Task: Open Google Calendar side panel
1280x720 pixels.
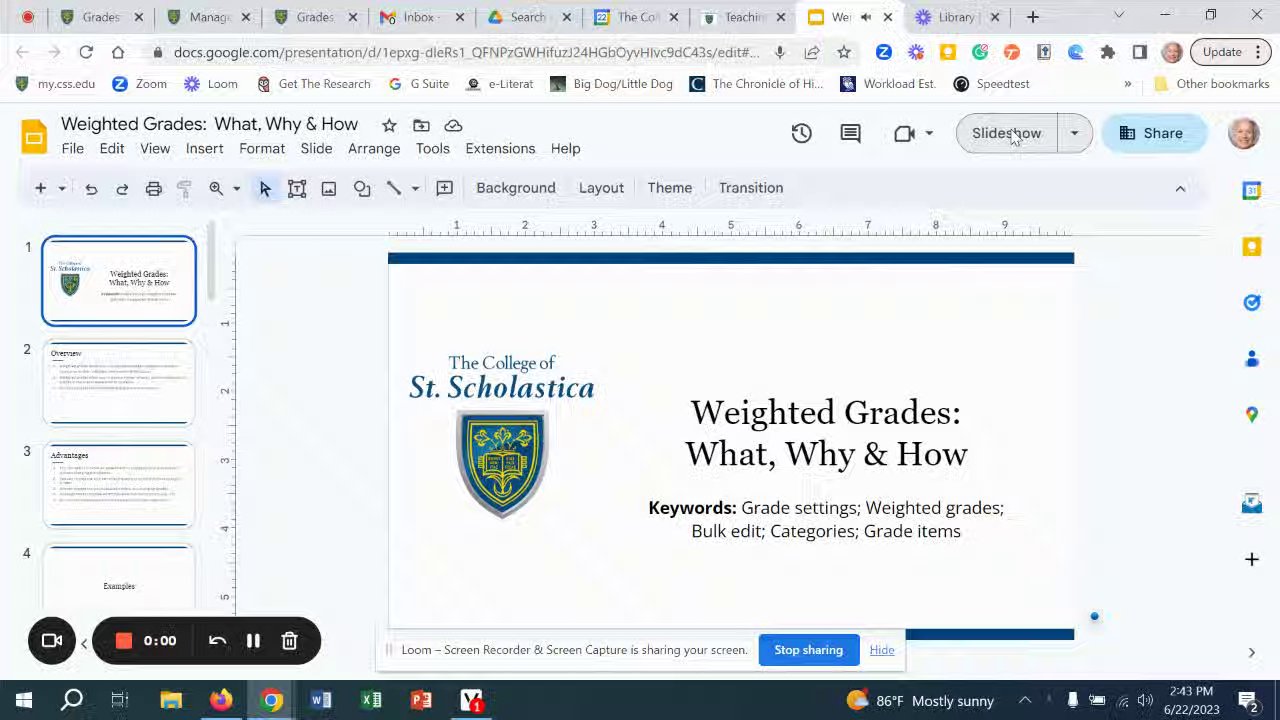Action: tap(1252, 191)
